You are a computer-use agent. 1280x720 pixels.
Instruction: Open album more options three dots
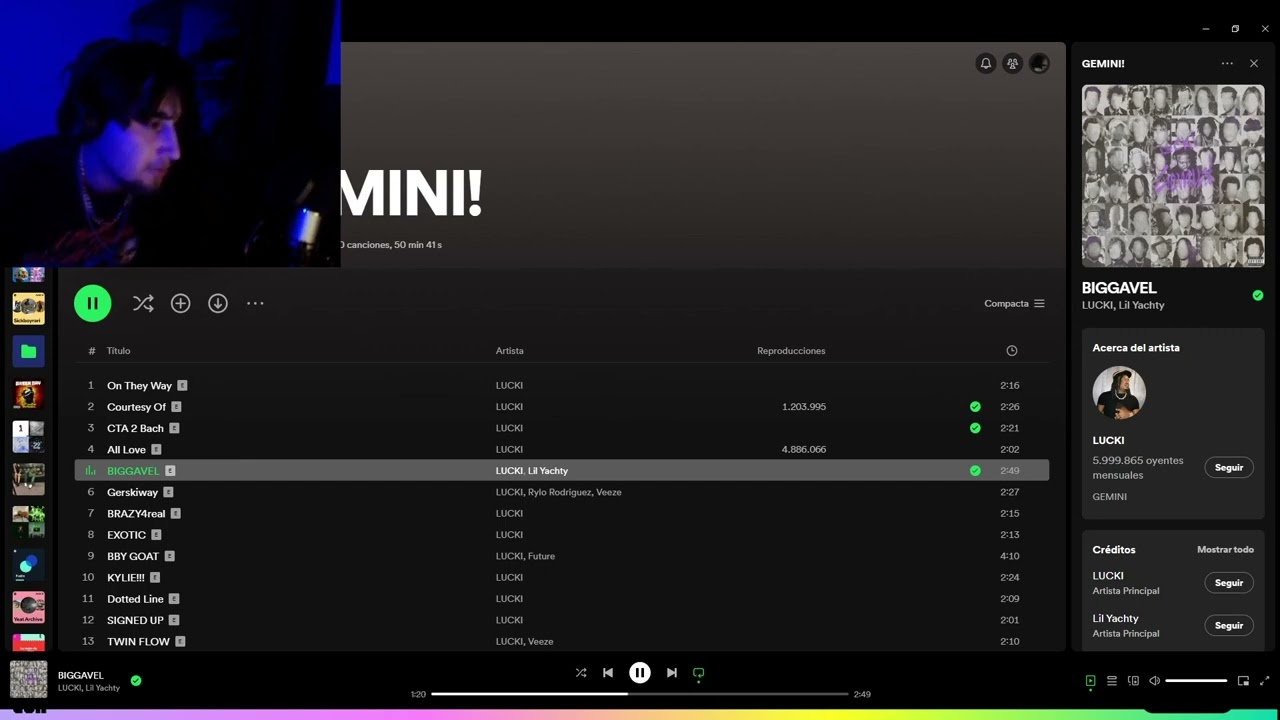click(x=255, y=303)
